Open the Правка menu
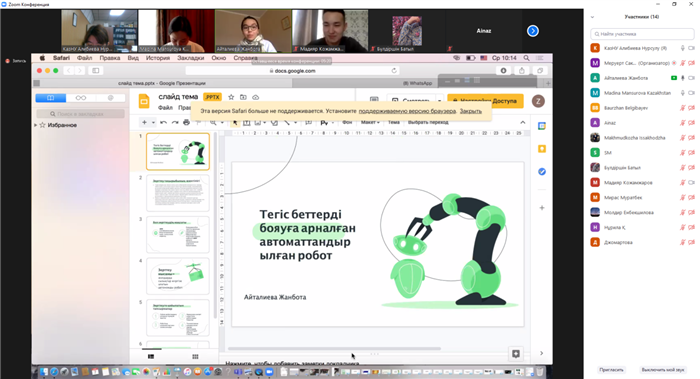 110,58
